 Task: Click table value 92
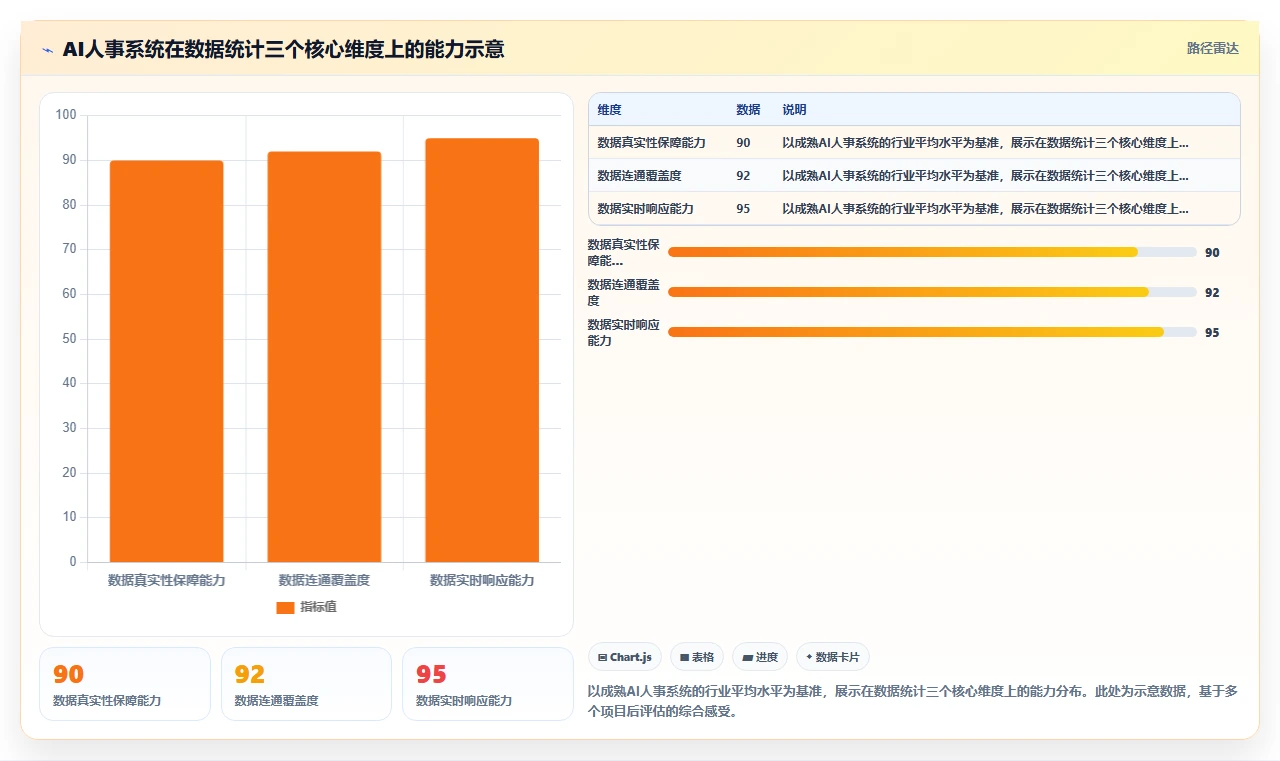point(743,176)
